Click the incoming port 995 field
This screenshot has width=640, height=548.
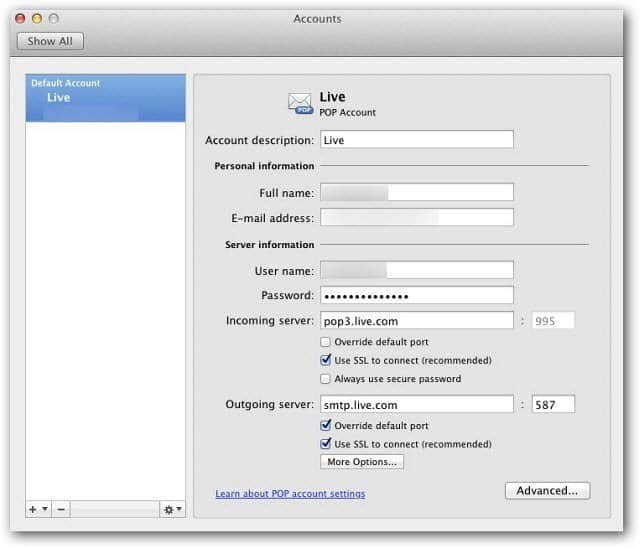(553, 321)
